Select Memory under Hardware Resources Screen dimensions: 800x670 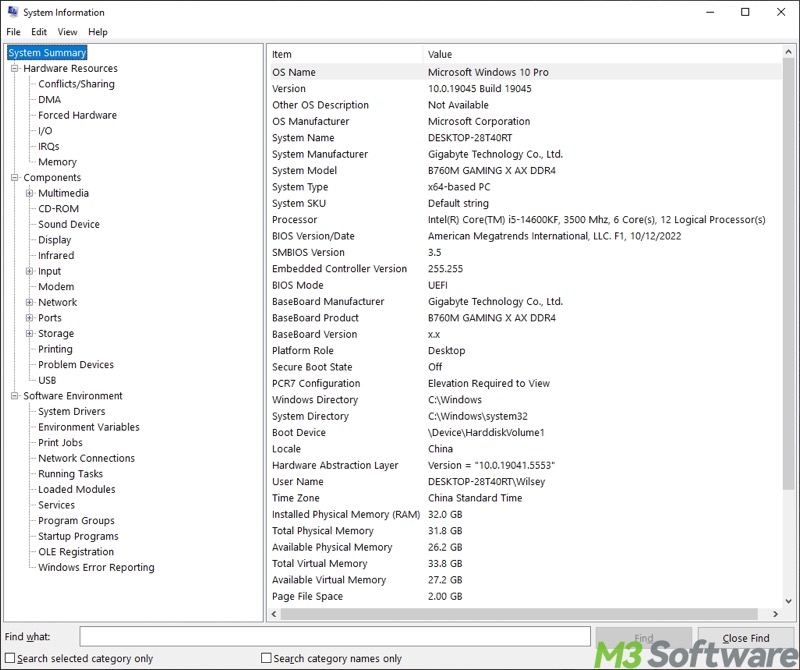pyautogui.click(x=57, y=162)
